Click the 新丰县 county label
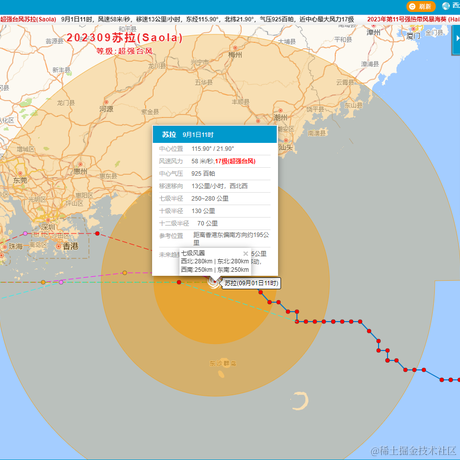 click(61, 70)
